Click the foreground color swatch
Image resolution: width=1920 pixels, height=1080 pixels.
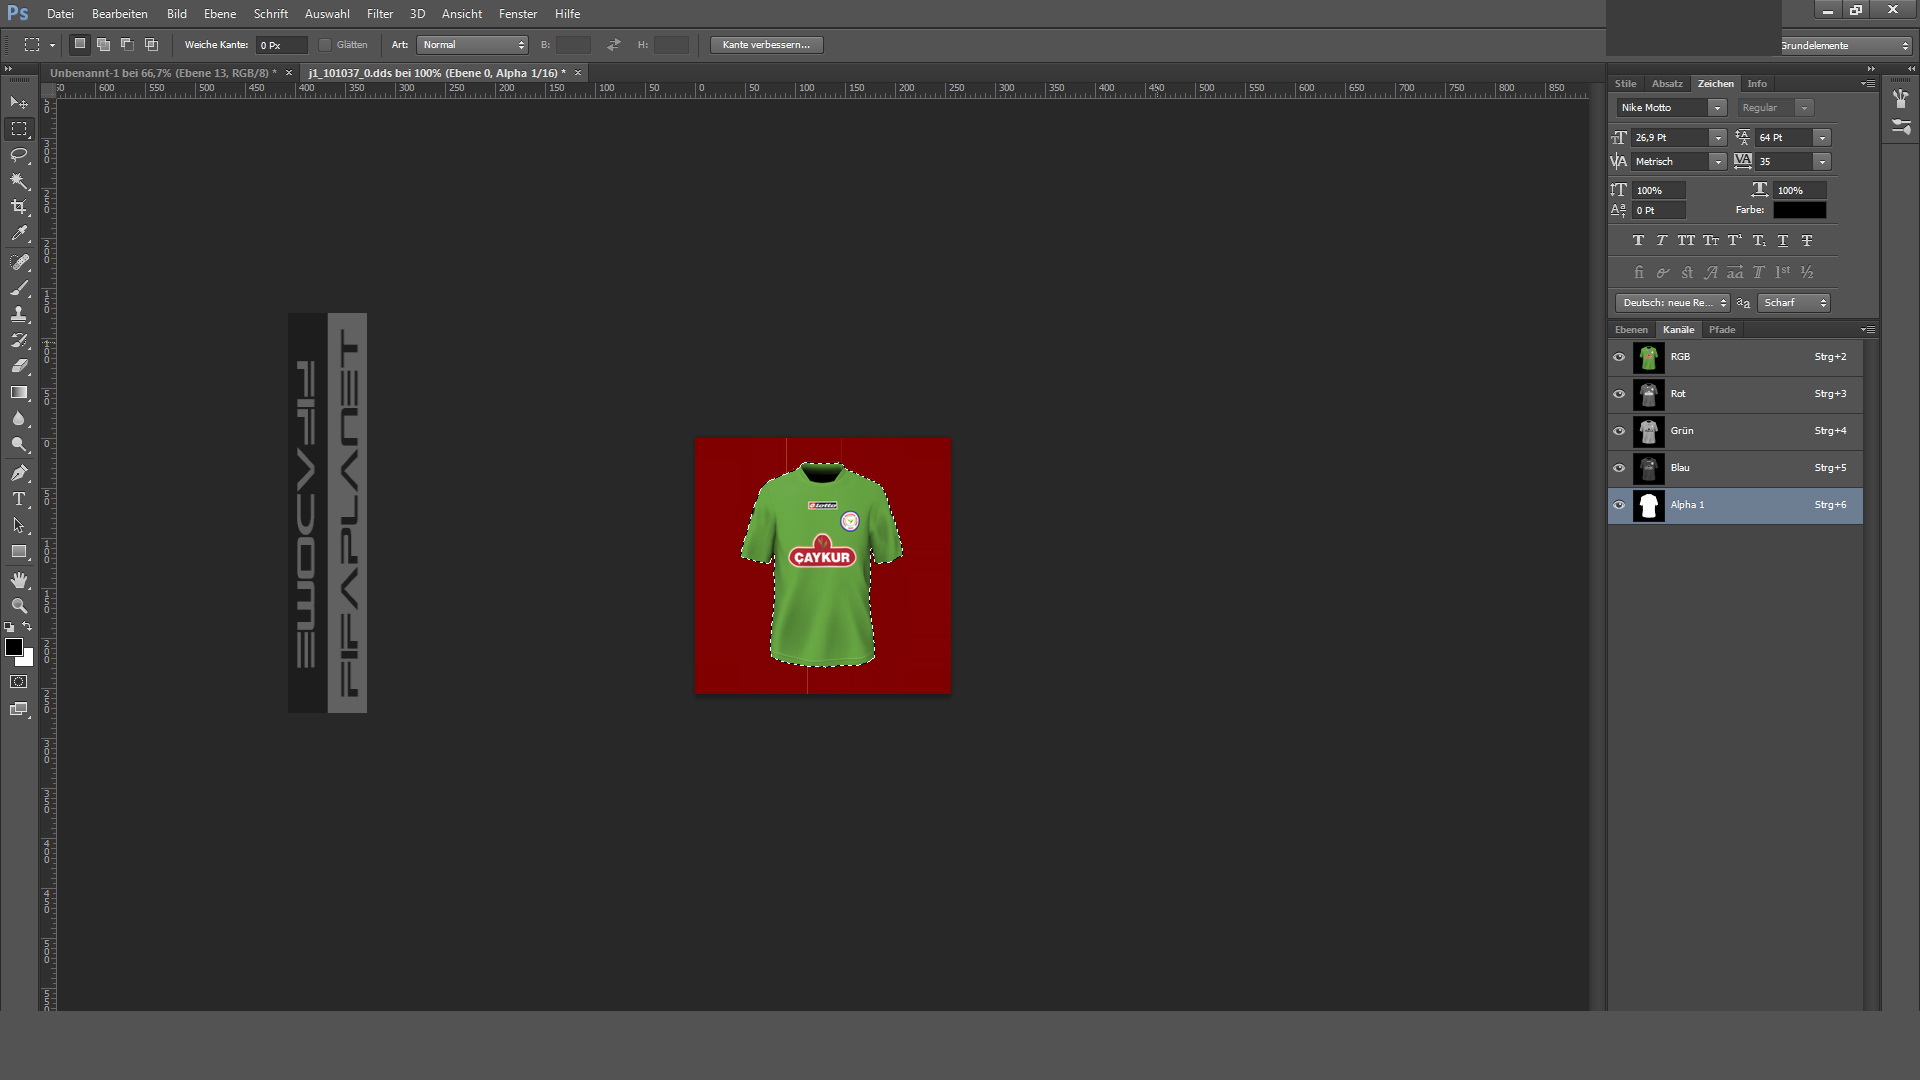14,648
